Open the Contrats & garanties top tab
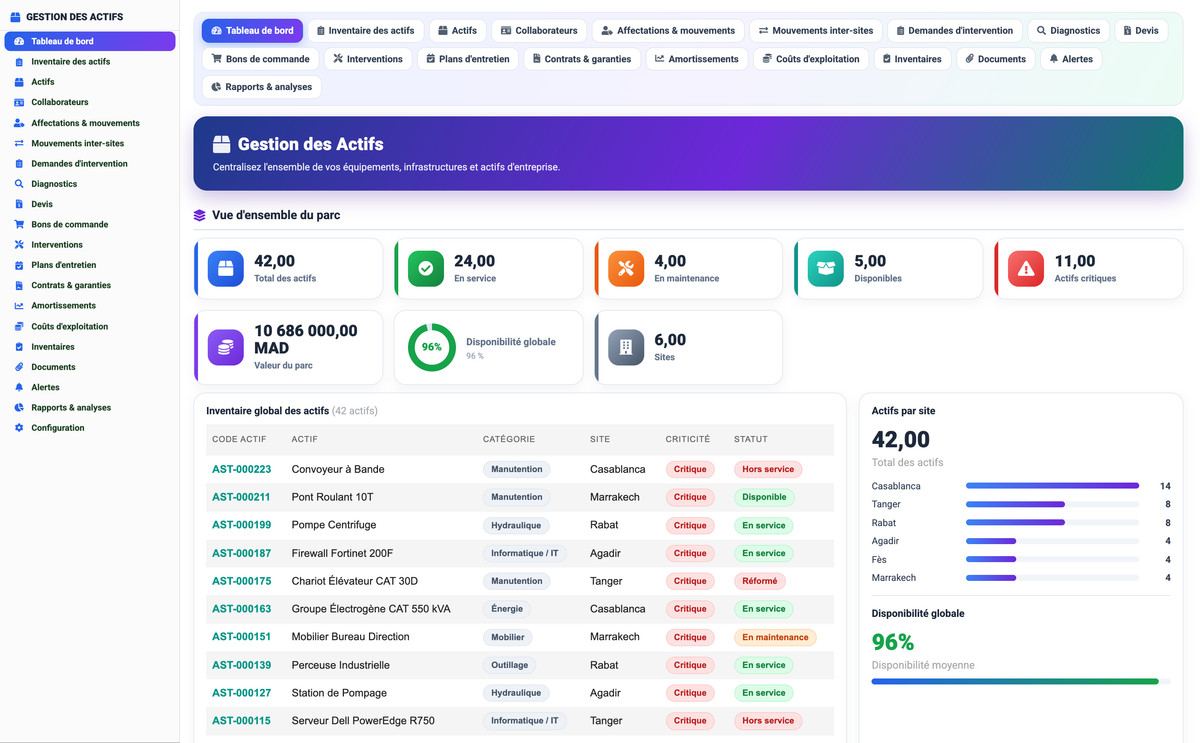 click(582, 59)
